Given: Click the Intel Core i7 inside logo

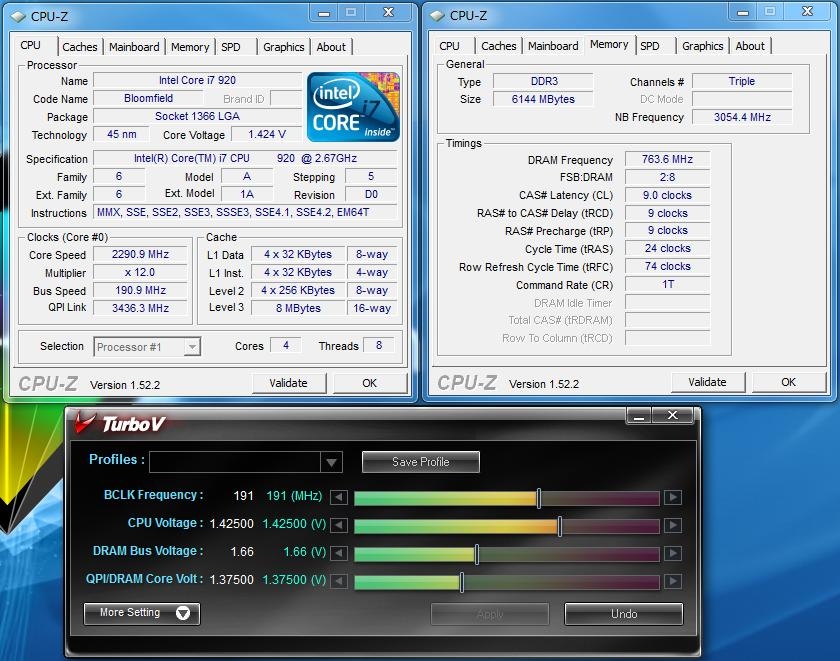Looking at the screenshot, I should pos(353,106).
